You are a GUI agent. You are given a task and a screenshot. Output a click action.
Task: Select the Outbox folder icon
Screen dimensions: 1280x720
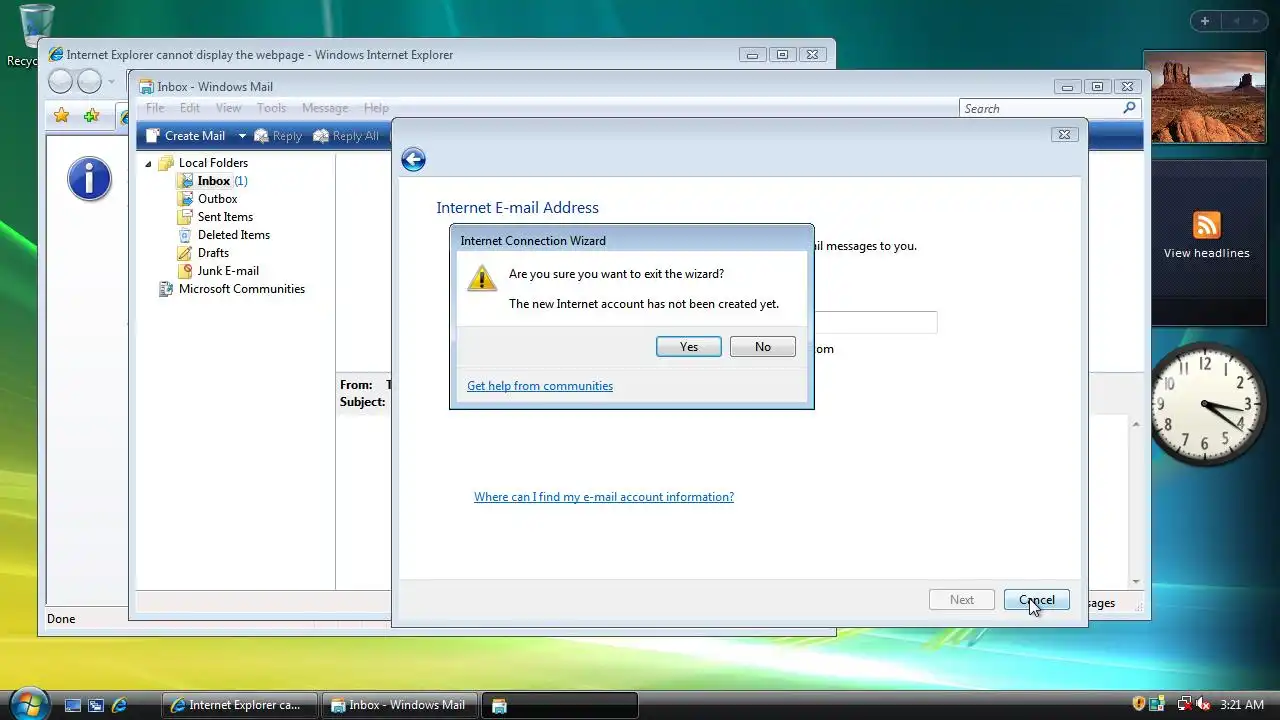point(185,199)
